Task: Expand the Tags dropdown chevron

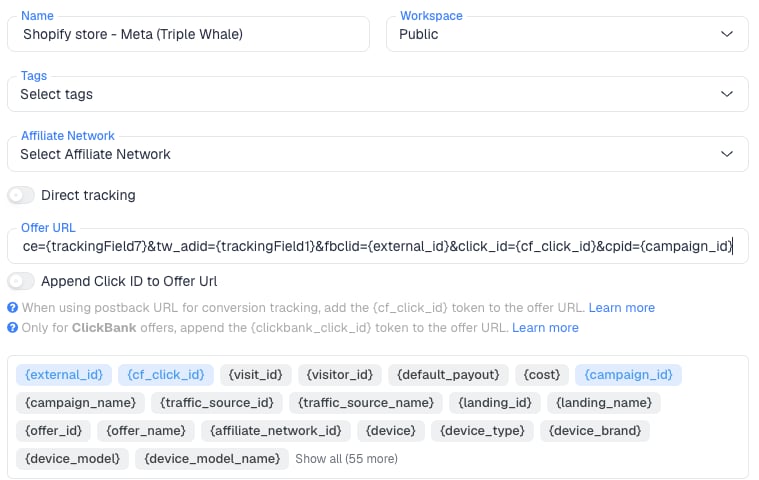Action: tap(727, 94)
